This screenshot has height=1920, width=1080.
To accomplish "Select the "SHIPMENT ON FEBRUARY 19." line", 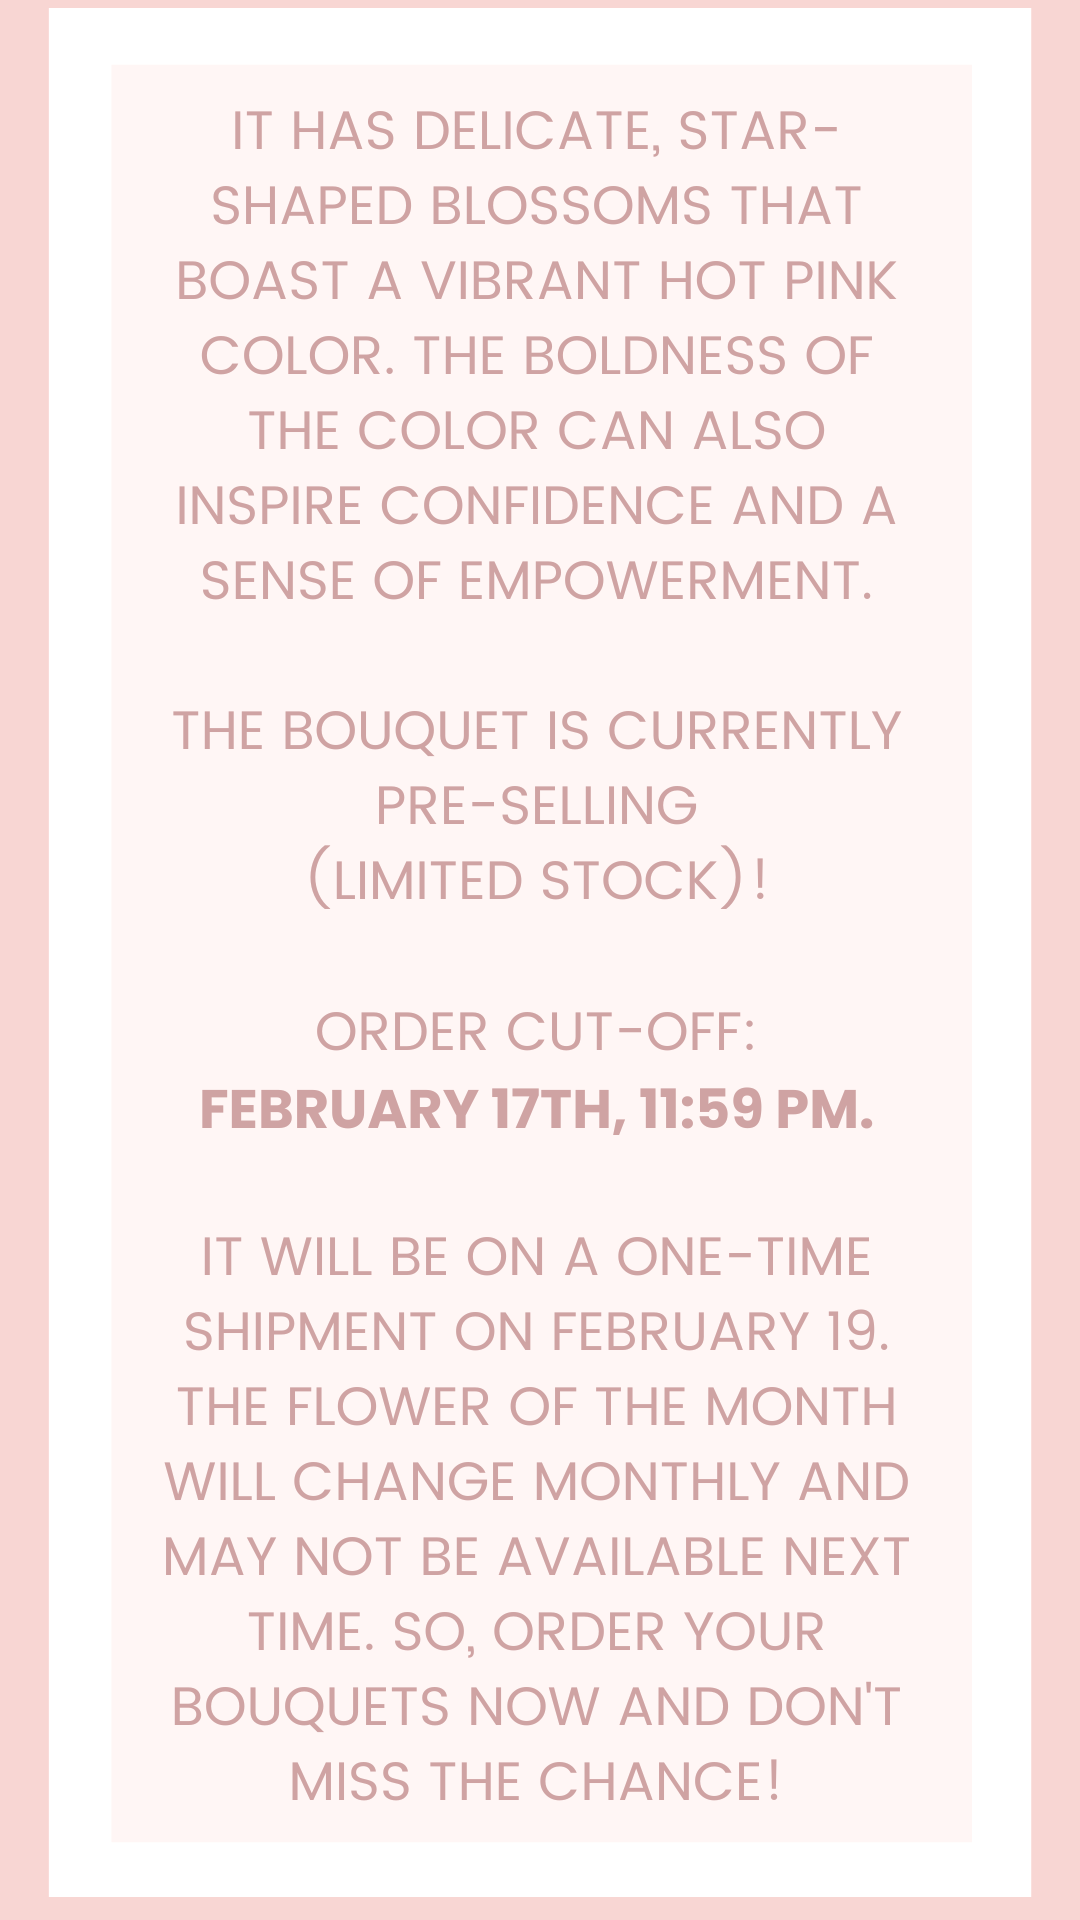I will 537,1333.
